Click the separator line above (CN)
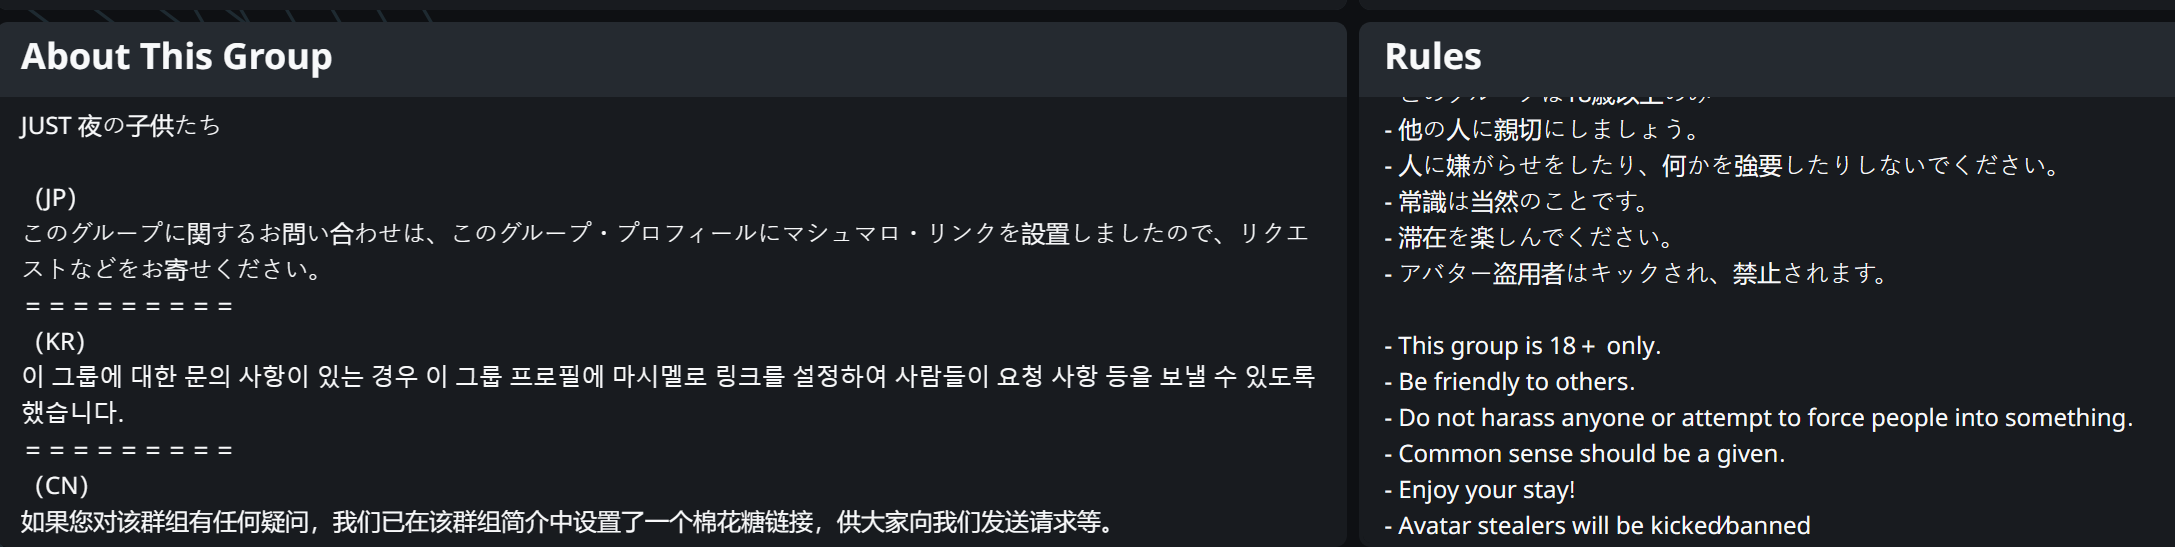This screenshot has width=2175, height=547. click(x=128, y=450)
